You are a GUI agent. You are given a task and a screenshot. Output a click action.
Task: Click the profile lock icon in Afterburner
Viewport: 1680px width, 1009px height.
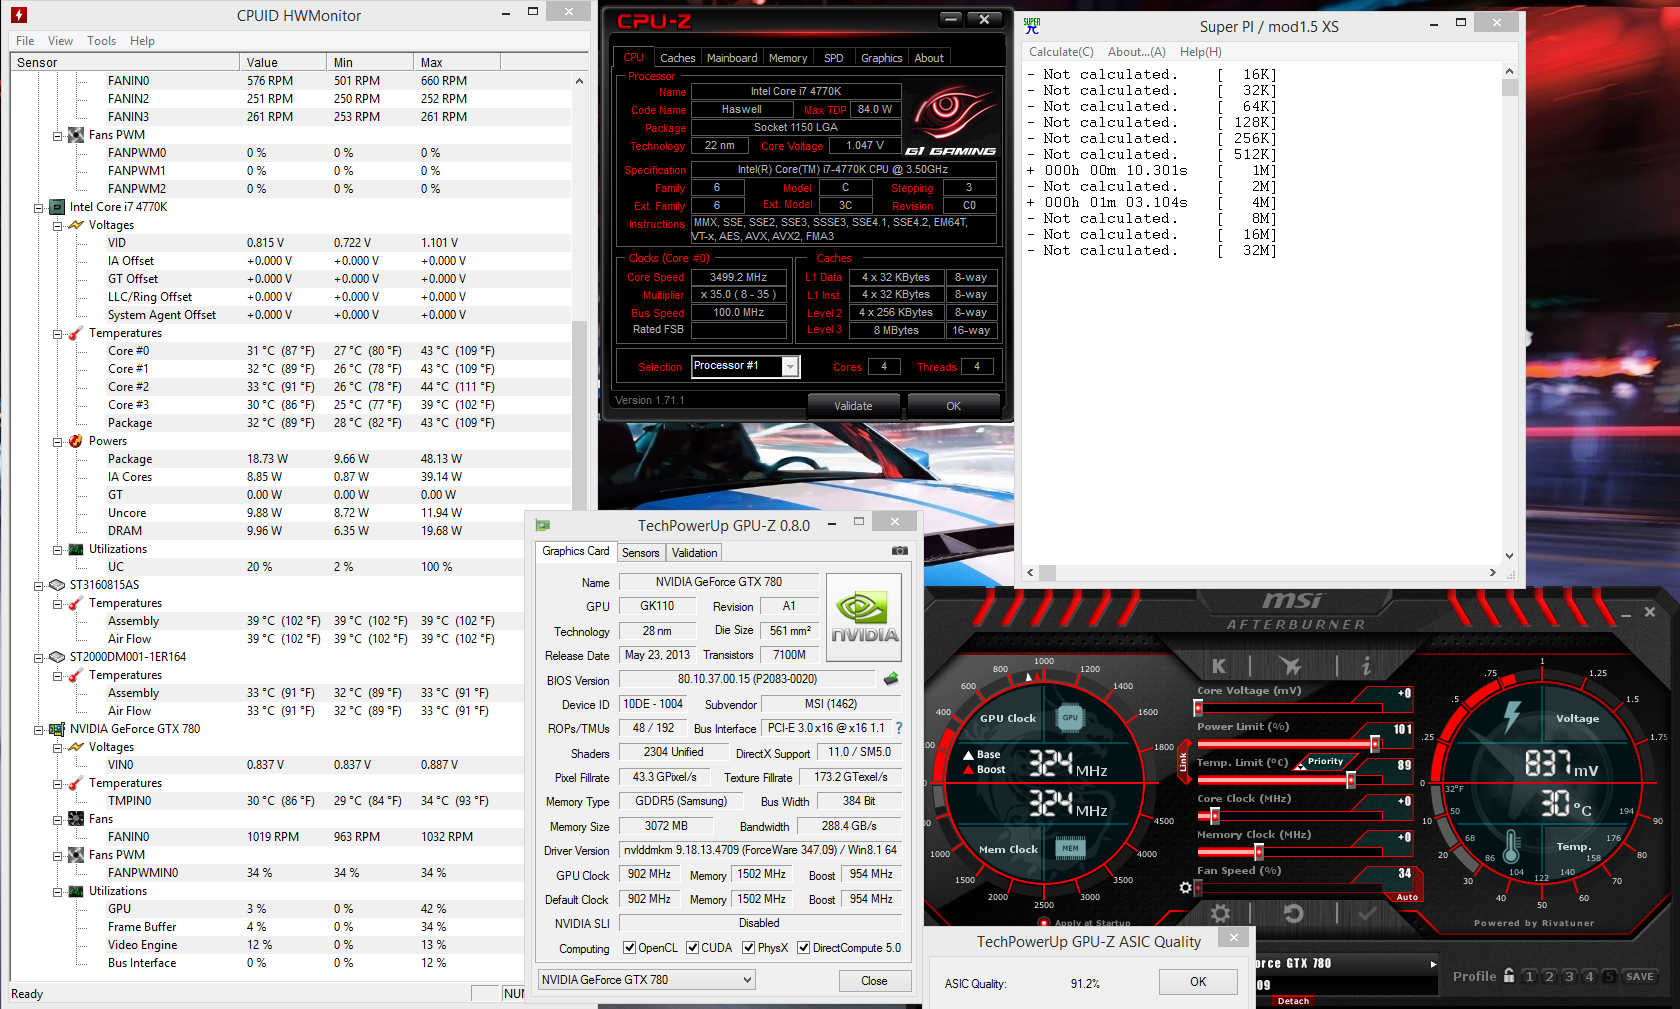1509,976
